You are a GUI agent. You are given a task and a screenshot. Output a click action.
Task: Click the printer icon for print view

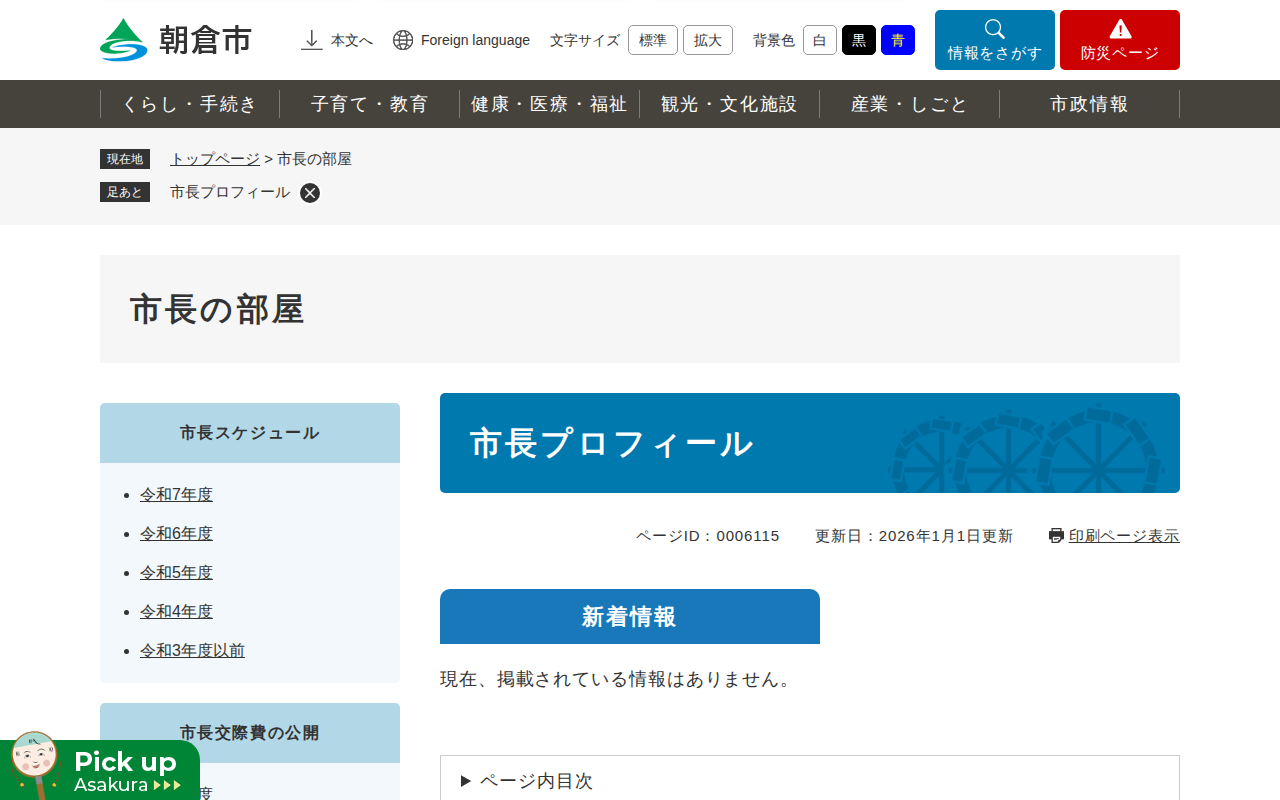1056,536
